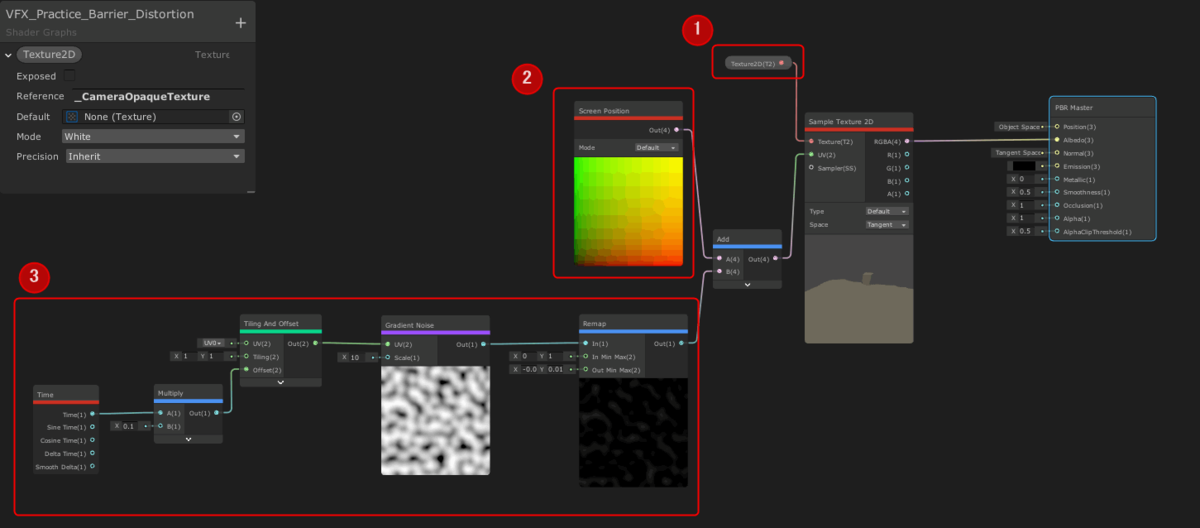Click the Sine Time(1) output port

[x=93, y=426]
